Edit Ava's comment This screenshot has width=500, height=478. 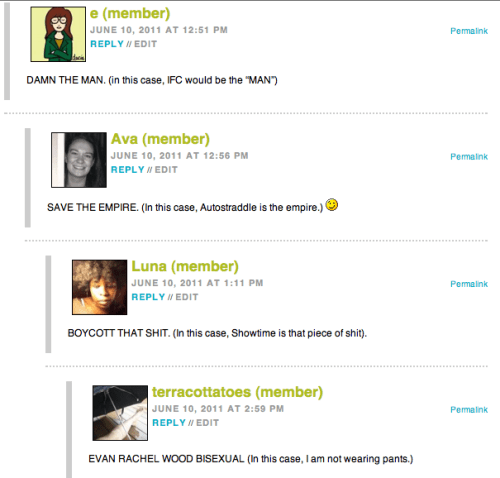pyautogui.click(x=166, y=170)
